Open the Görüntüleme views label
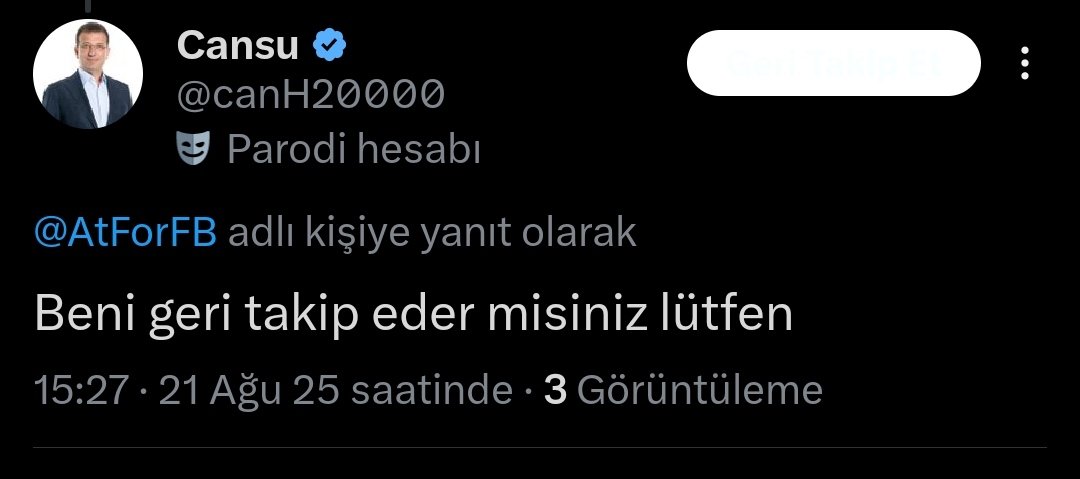 click(x=699, y=390)
